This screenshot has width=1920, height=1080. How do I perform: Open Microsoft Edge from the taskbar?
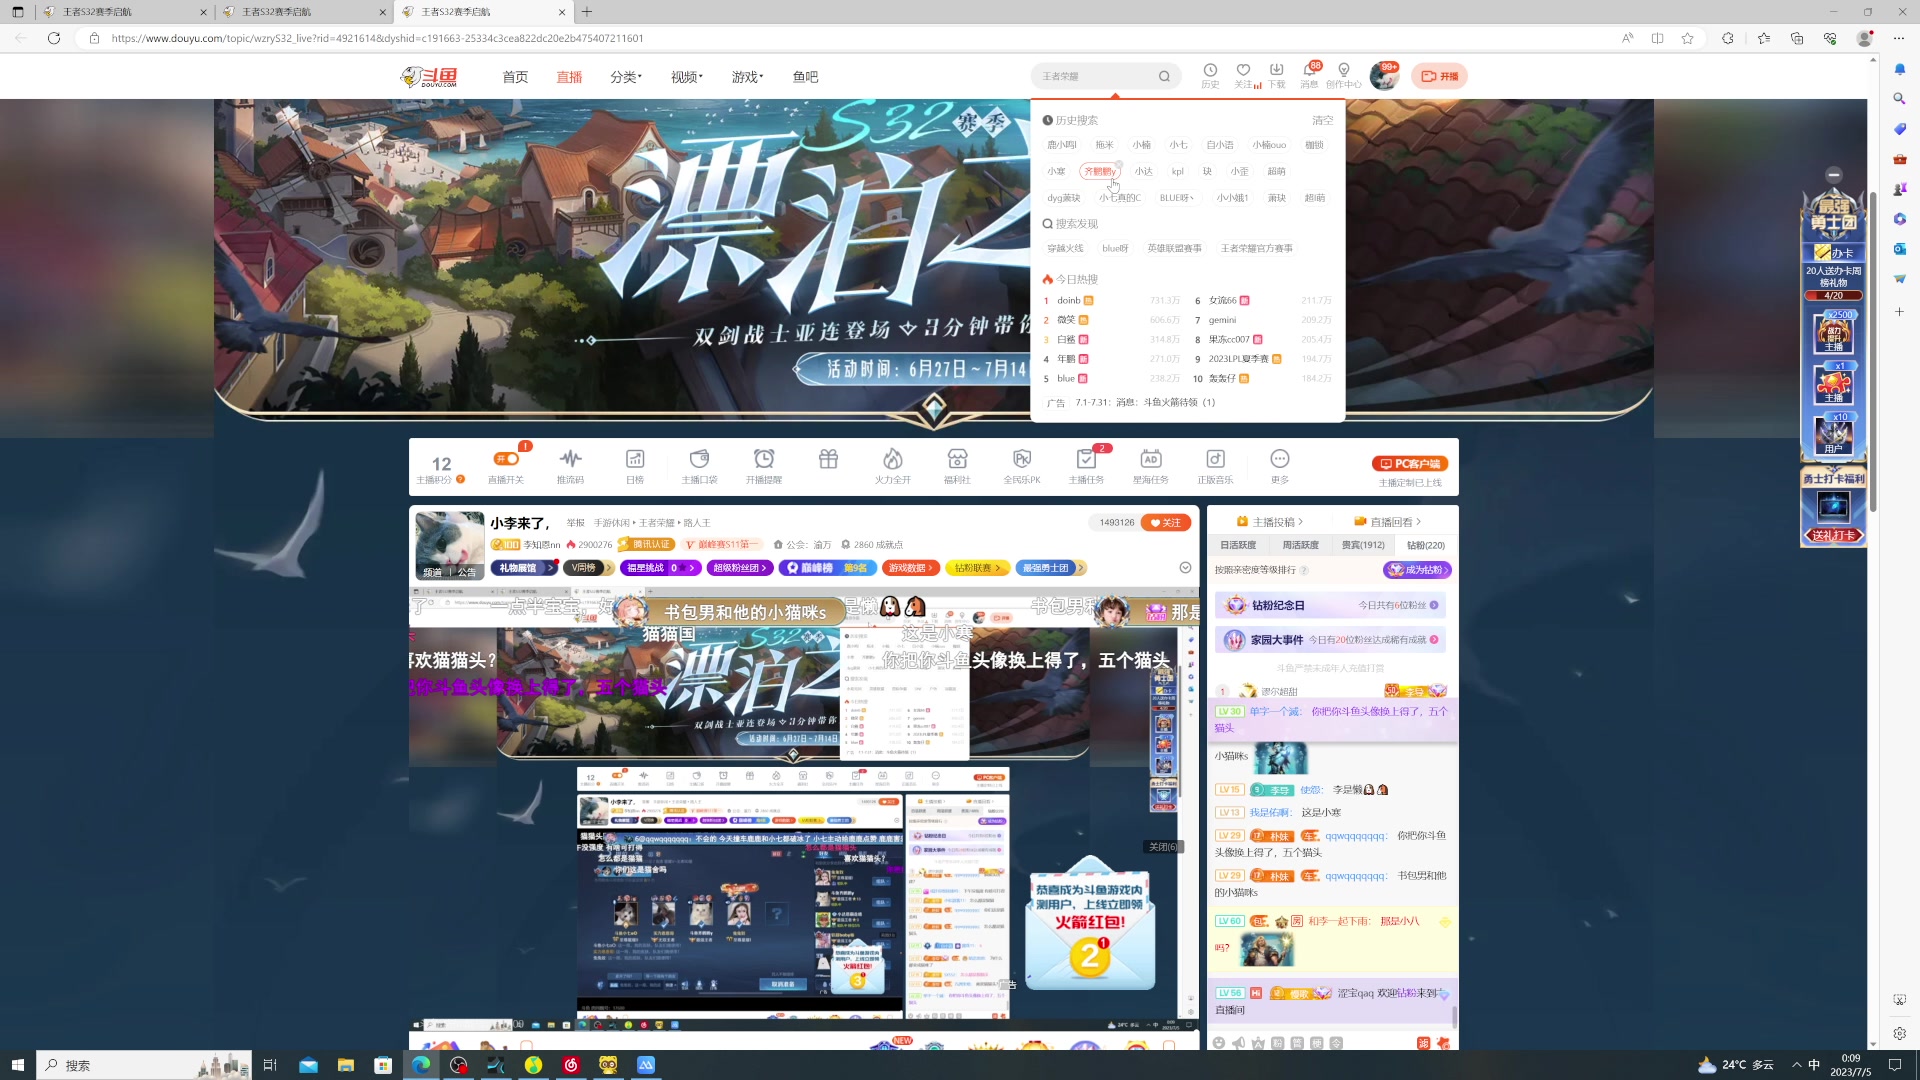pyautogui.click(x=421, y=1065)
